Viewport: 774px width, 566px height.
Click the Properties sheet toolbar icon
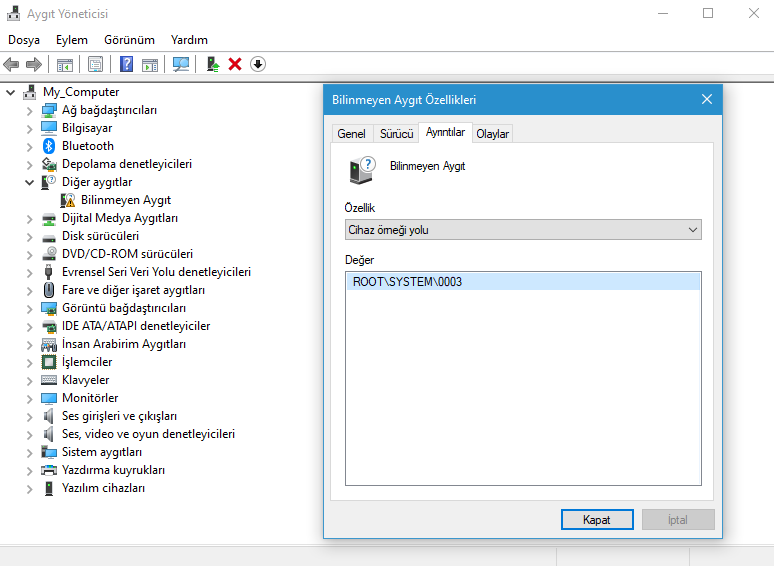pos(95,64)
